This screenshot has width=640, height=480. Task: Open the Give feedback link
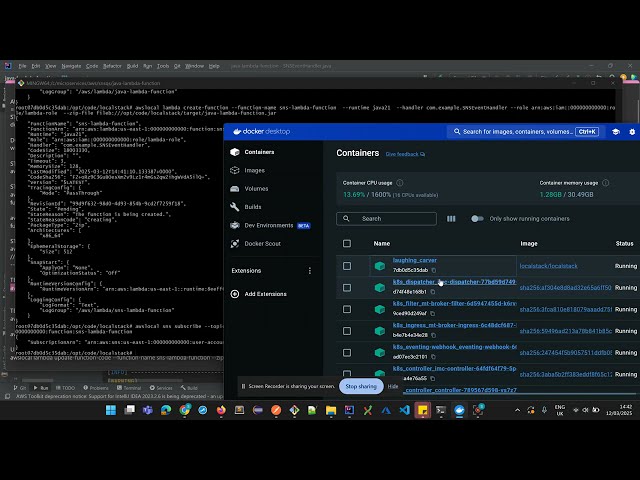(x=405, y=154)
